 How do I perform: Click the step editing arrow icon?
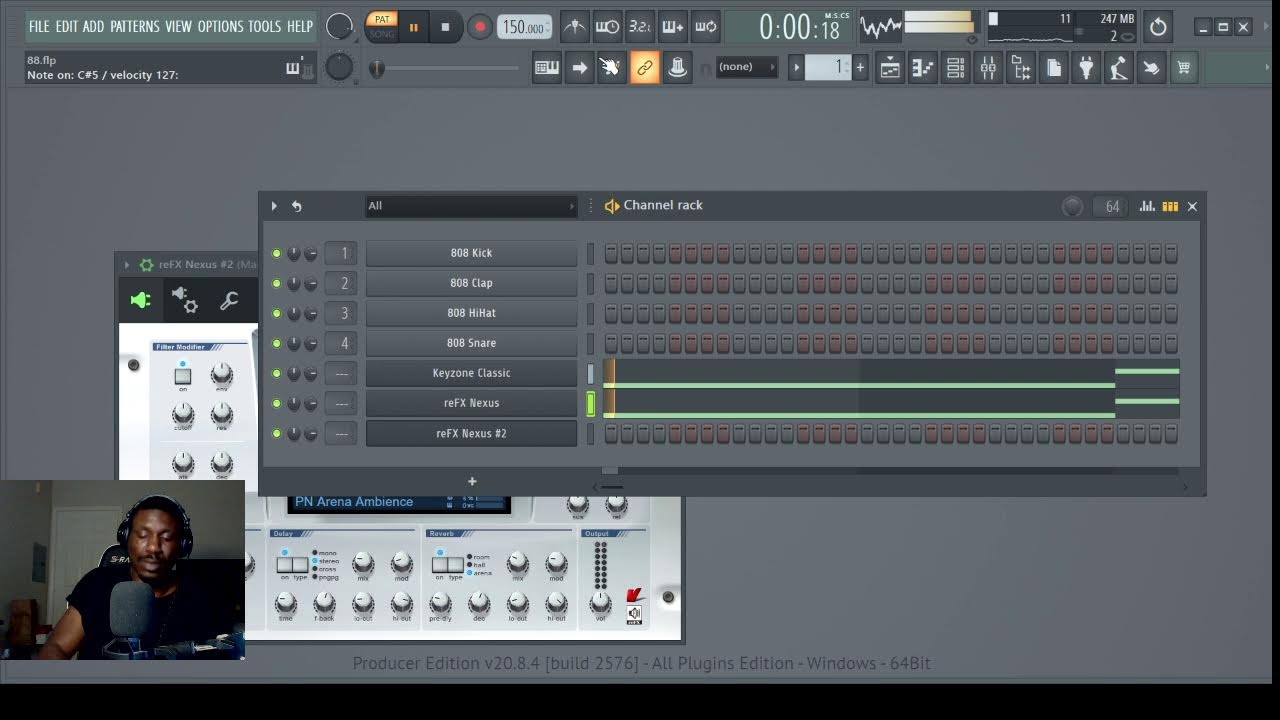[x=579, y=68]
